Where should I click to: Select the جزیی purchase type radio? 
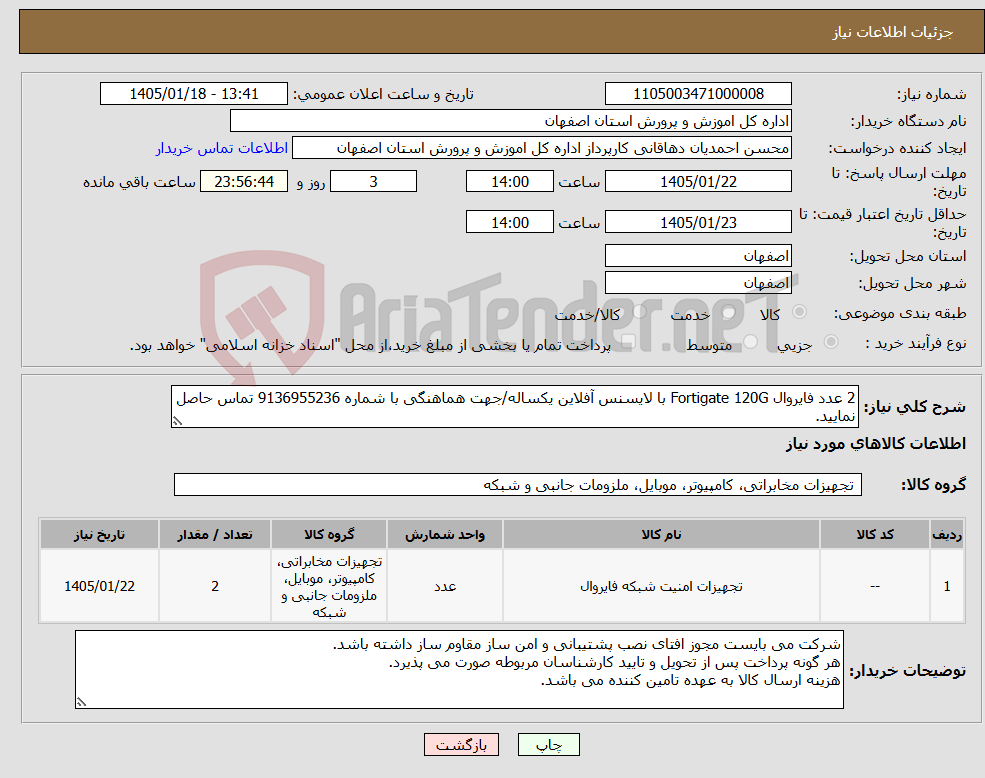pyautogui.click(x=830, y=341)
